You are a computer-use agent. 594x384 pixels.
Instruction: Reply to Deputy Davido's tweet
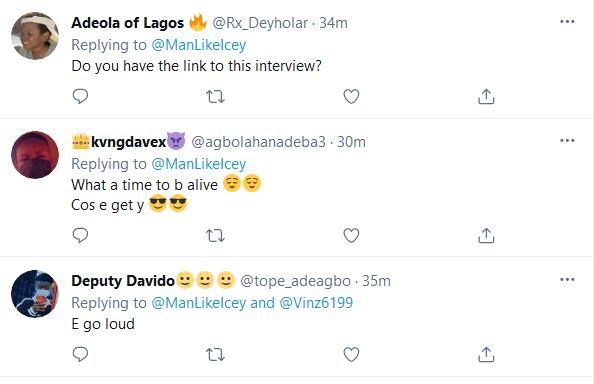(x=80, y=354)
